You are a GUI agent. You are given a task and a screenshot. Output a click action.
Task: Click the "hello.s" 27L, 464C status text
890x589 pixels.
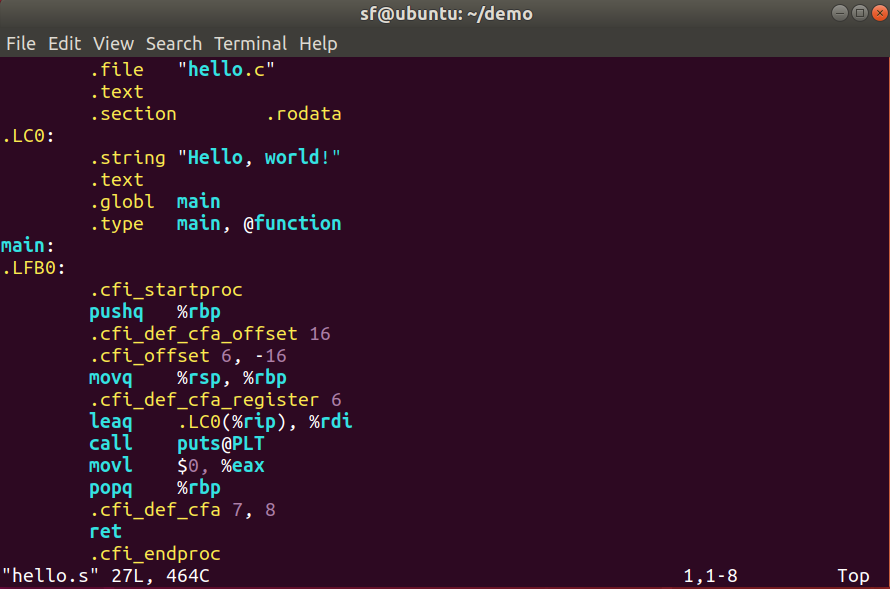point(106,576)
